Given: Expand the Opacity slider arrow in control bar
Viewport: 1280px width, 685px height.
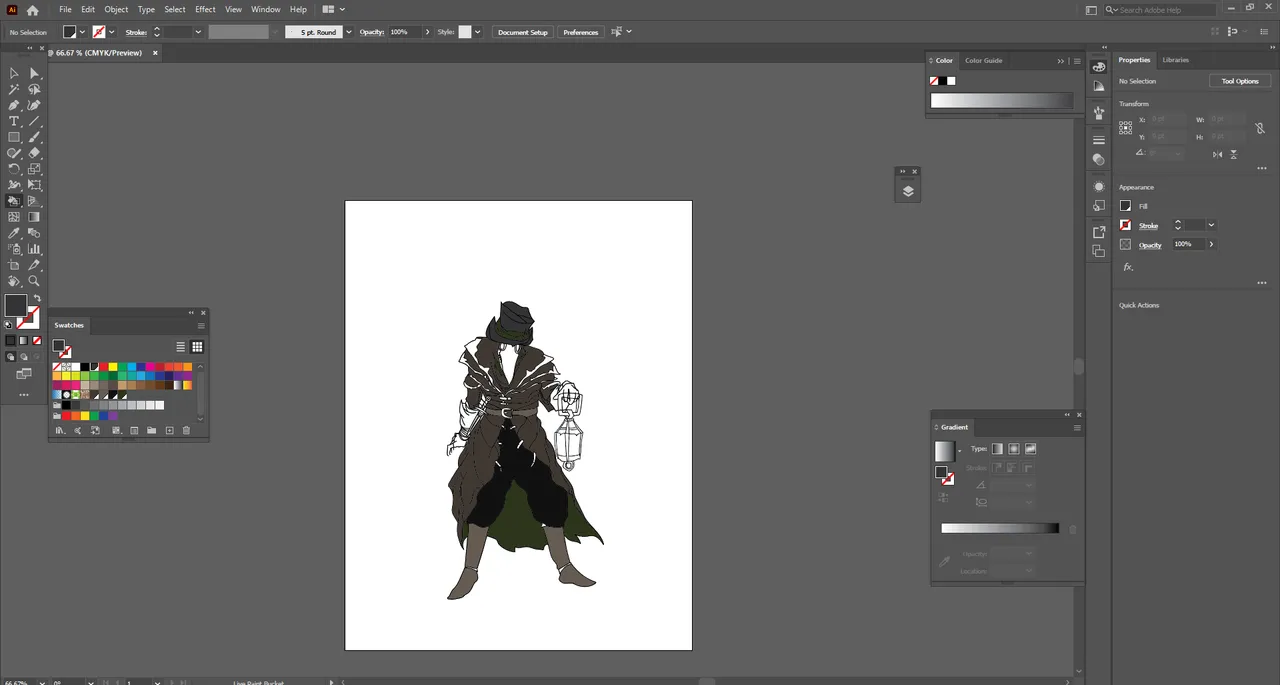Looking at the screenshot, I should pyautogui.click(x=427, y=32).
